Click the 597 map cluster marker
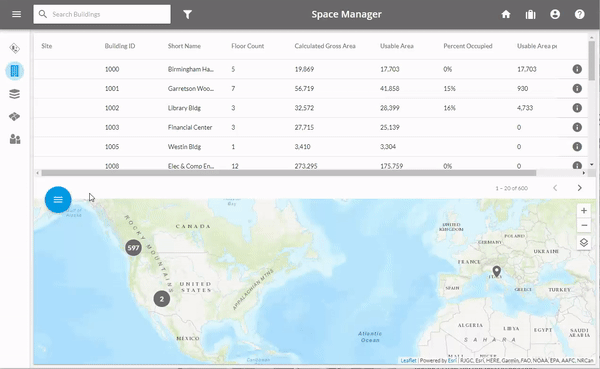Viewport: 600px width, 369px height. [x=133, y=248]
